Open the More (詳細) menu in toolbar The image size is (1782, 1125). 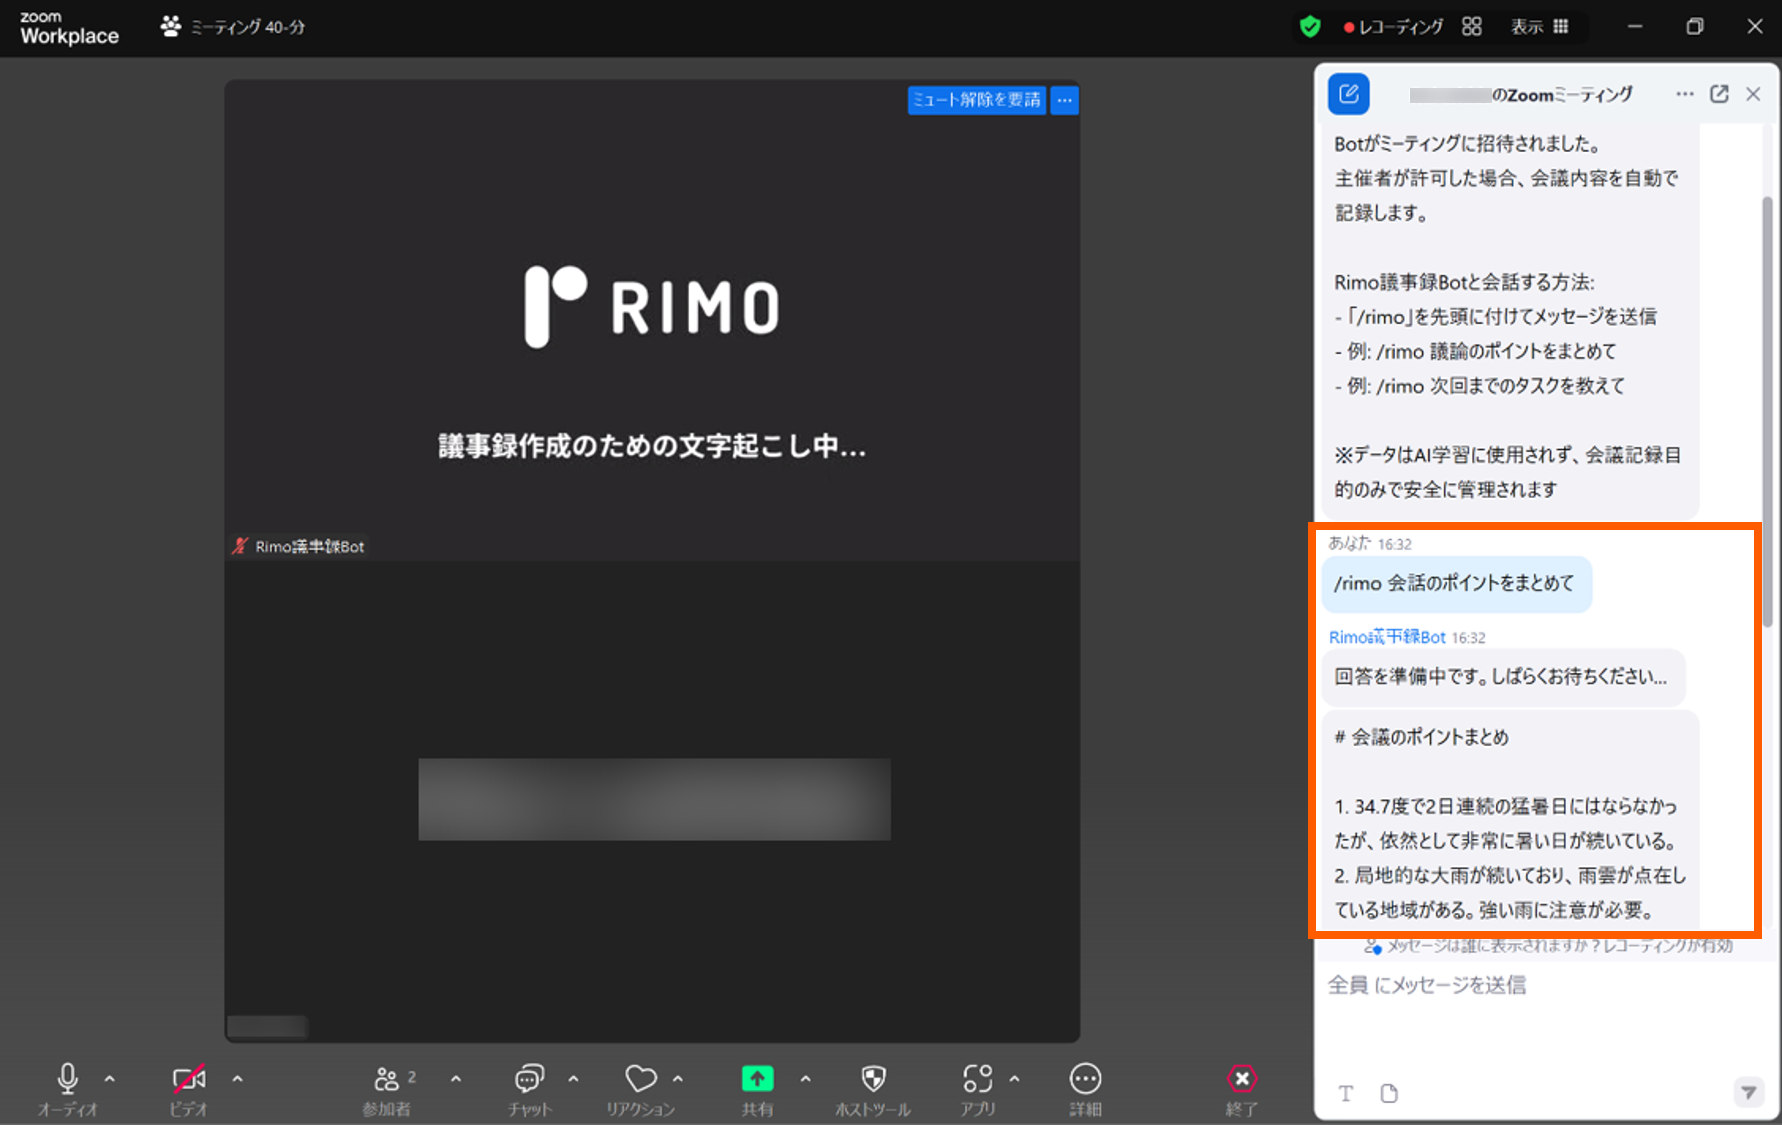pos(1085,1079)
